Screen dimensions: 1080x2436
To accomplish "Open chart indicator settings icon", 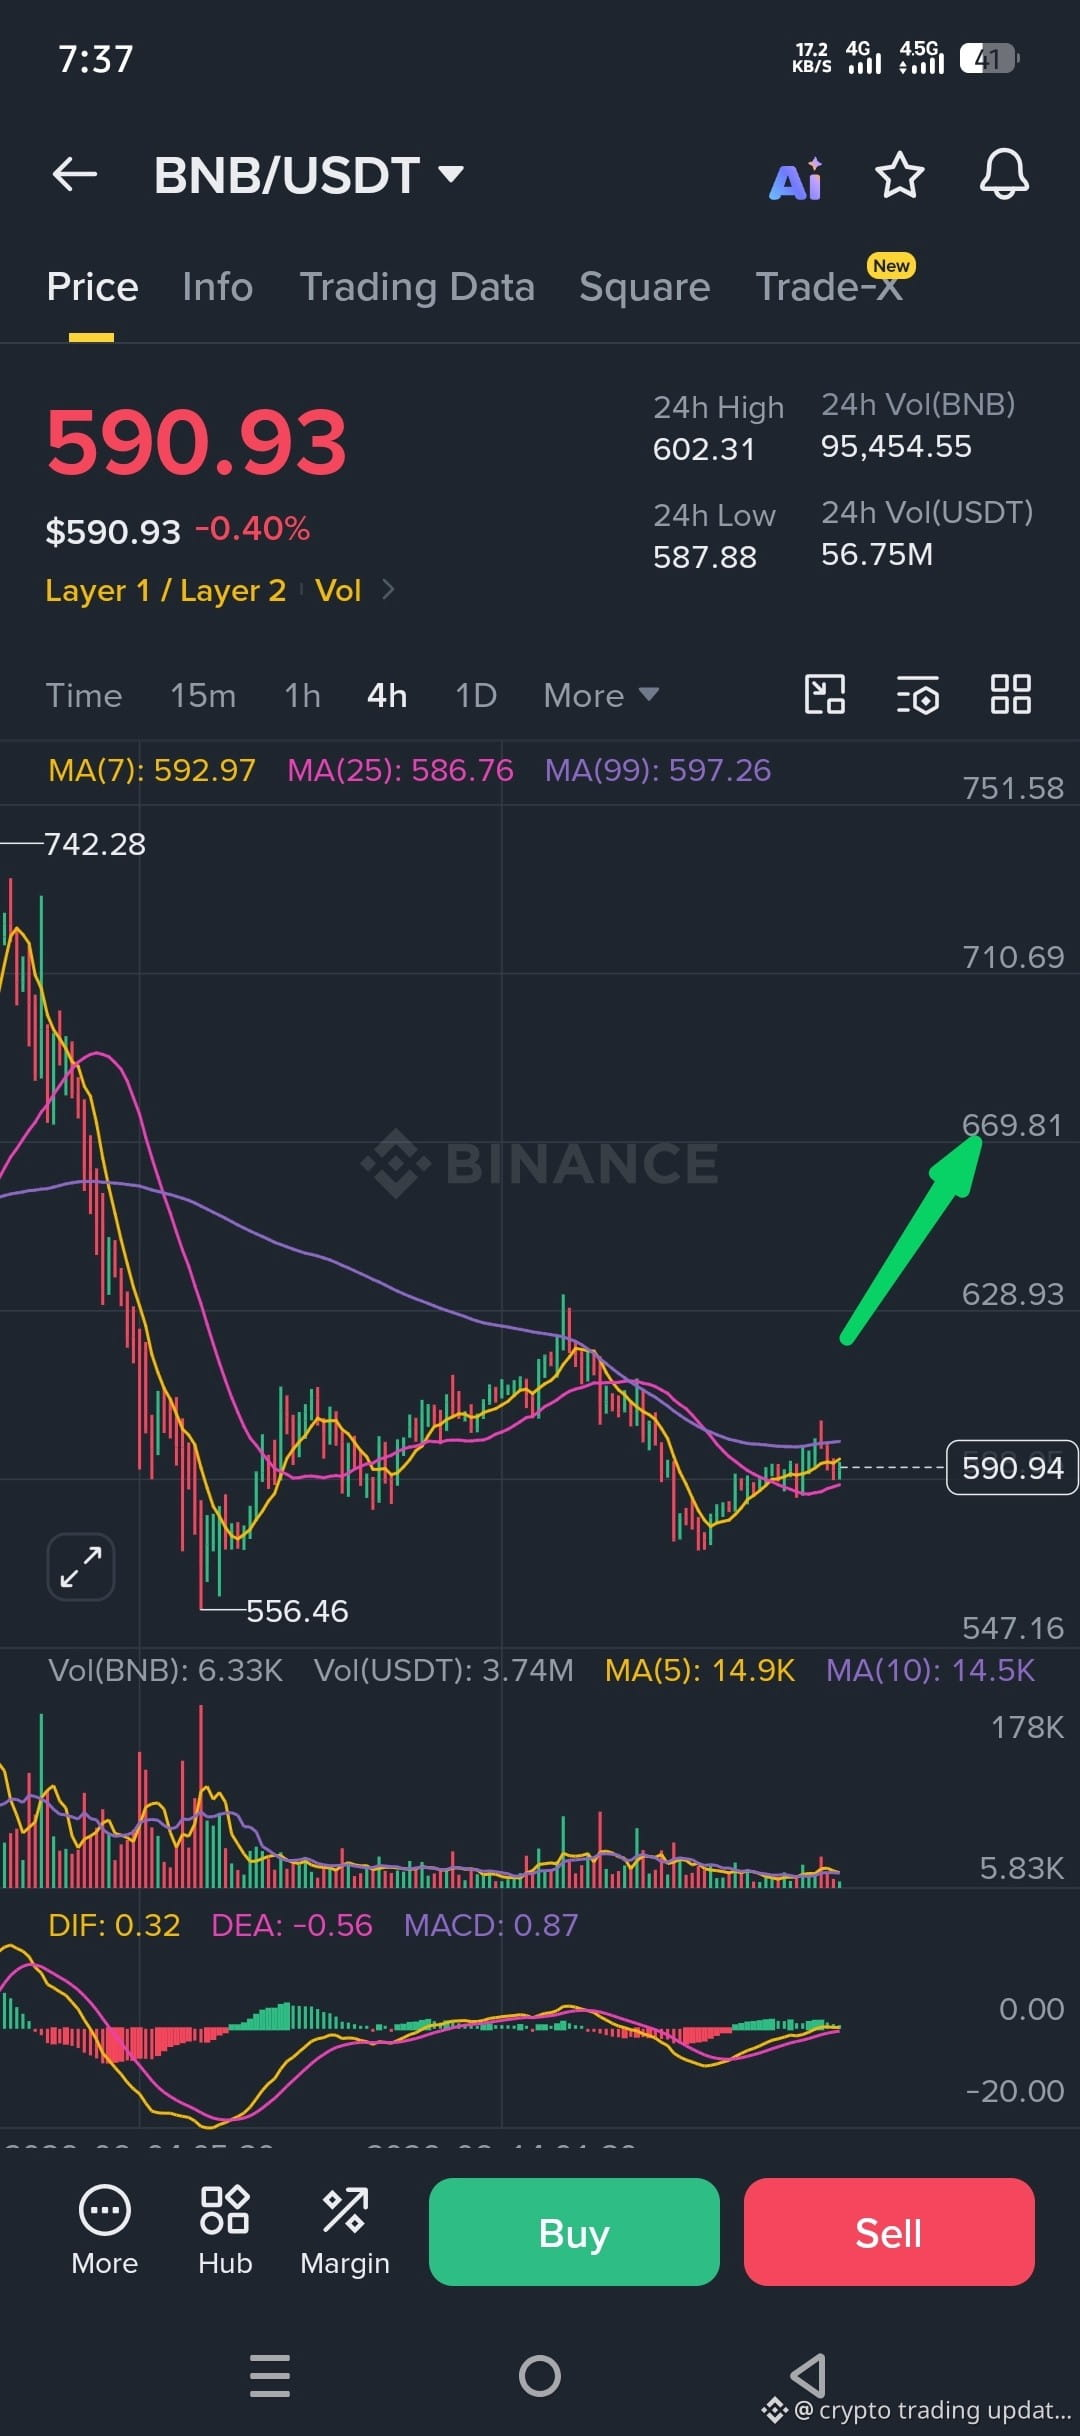I will [918, 694].
